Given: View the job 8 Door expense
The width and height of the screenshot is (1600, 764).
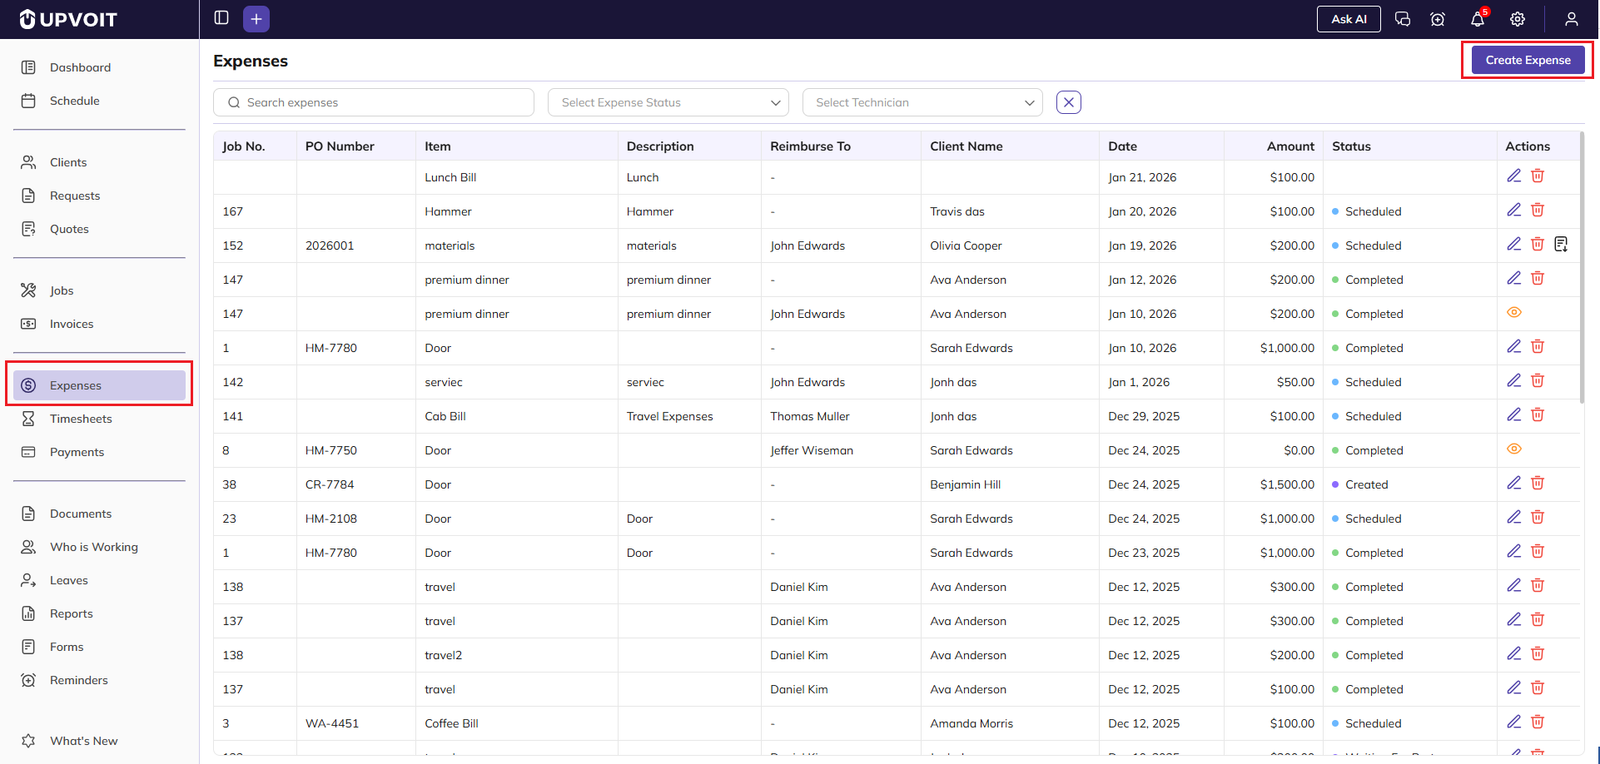Looking at the screenshot, I should click(x=1514, y=449).
